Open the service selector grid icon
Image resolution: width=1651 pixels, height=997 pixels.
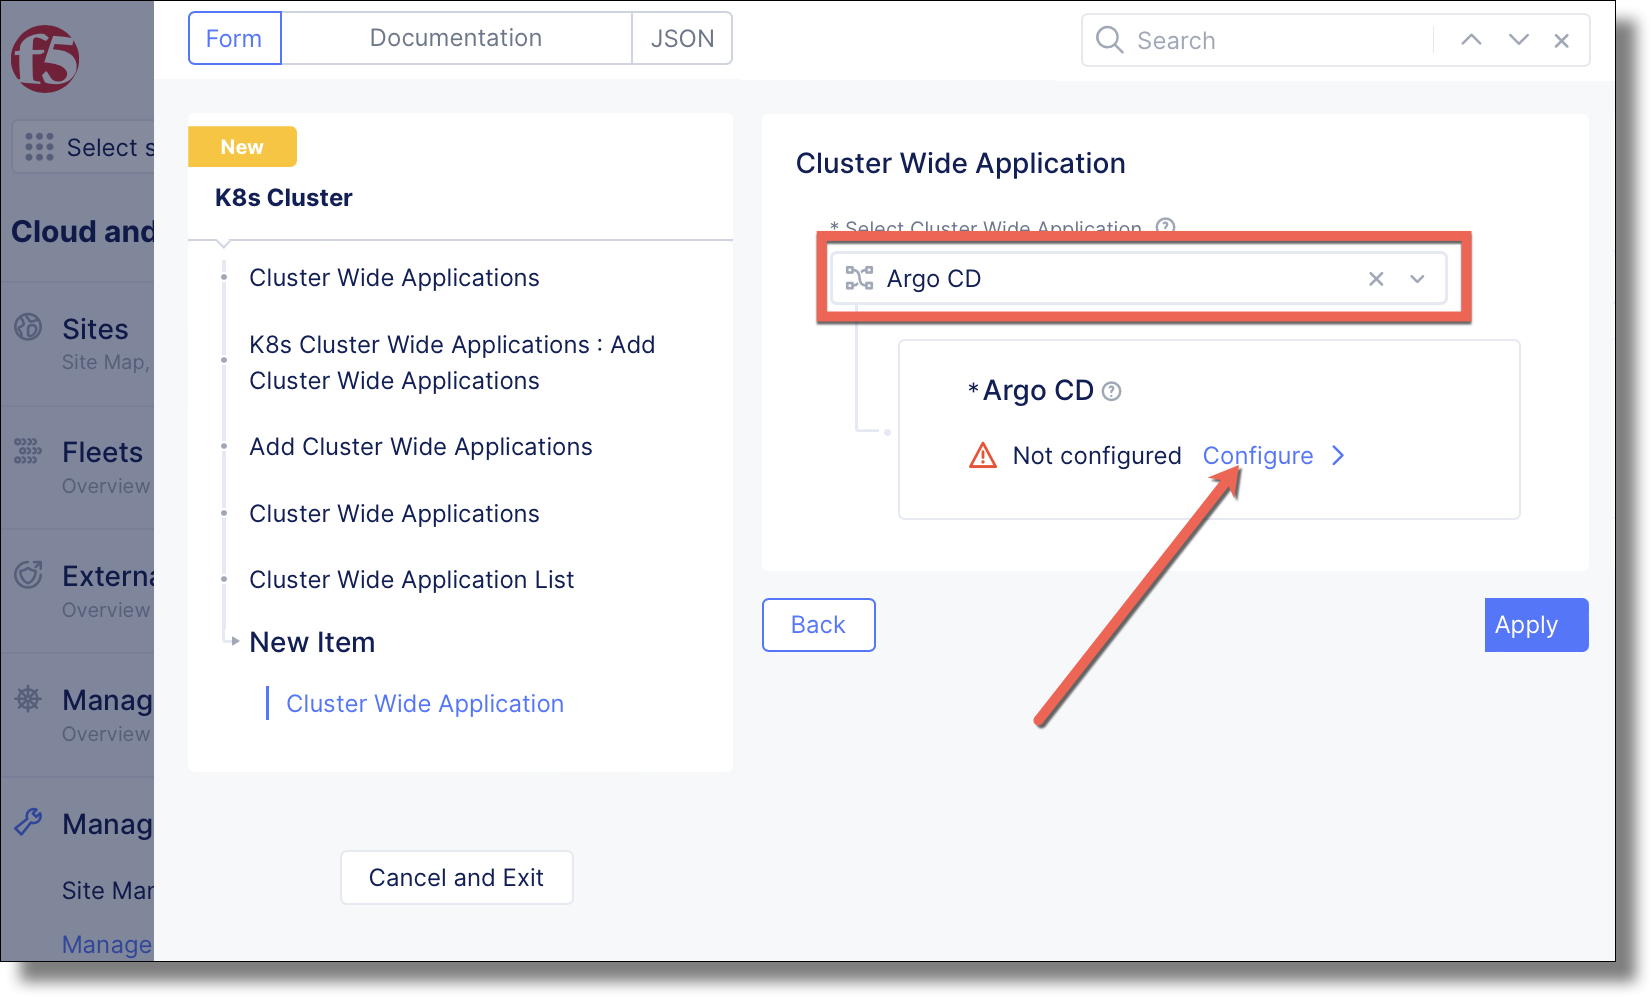(x=39, y=147)
